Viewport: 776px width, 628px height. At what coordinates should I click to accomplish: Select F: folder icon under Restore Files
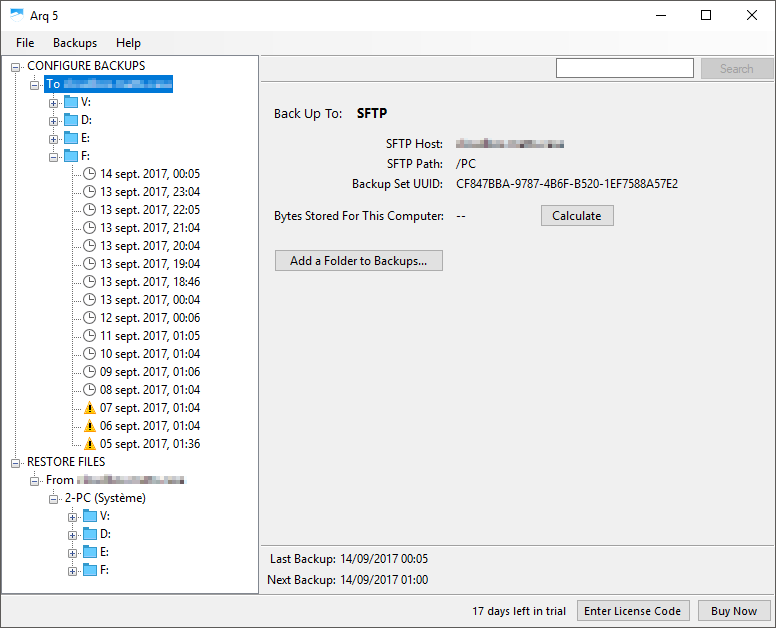click(90, 570)
